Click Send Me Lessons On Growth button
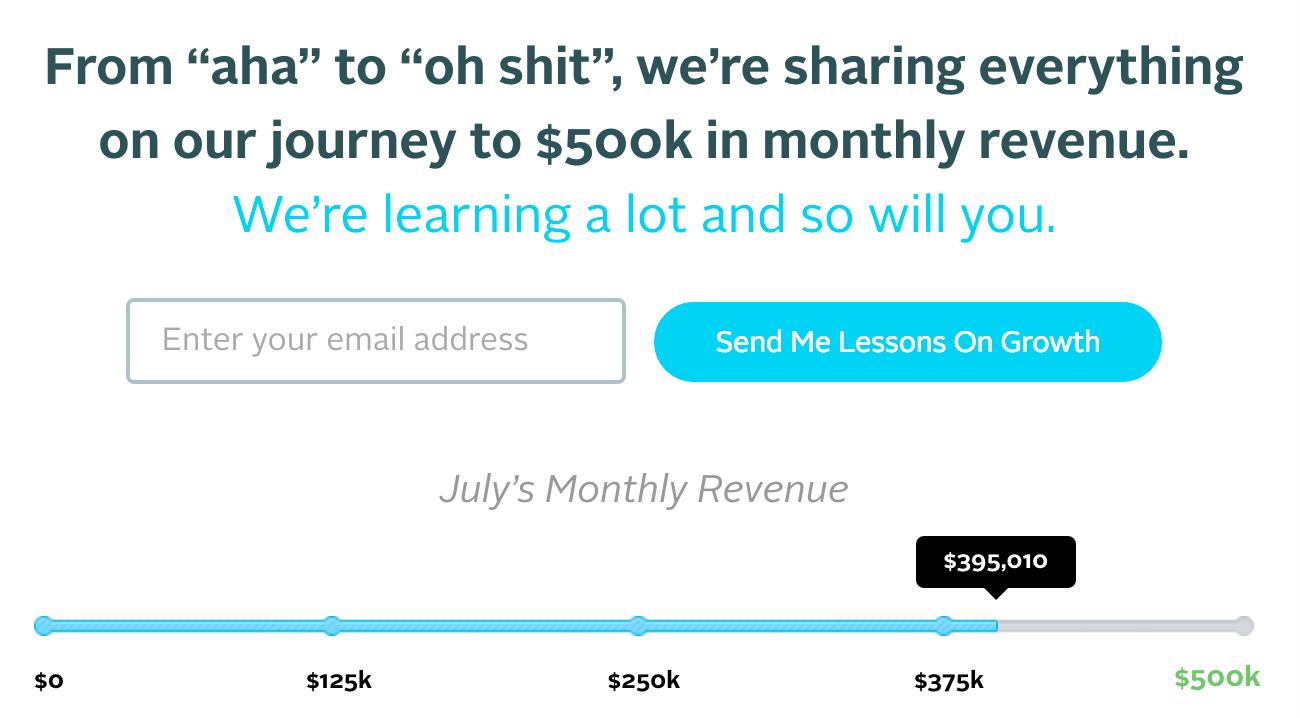This screenshot has width=1300, height=718. [x=908, y=342]
